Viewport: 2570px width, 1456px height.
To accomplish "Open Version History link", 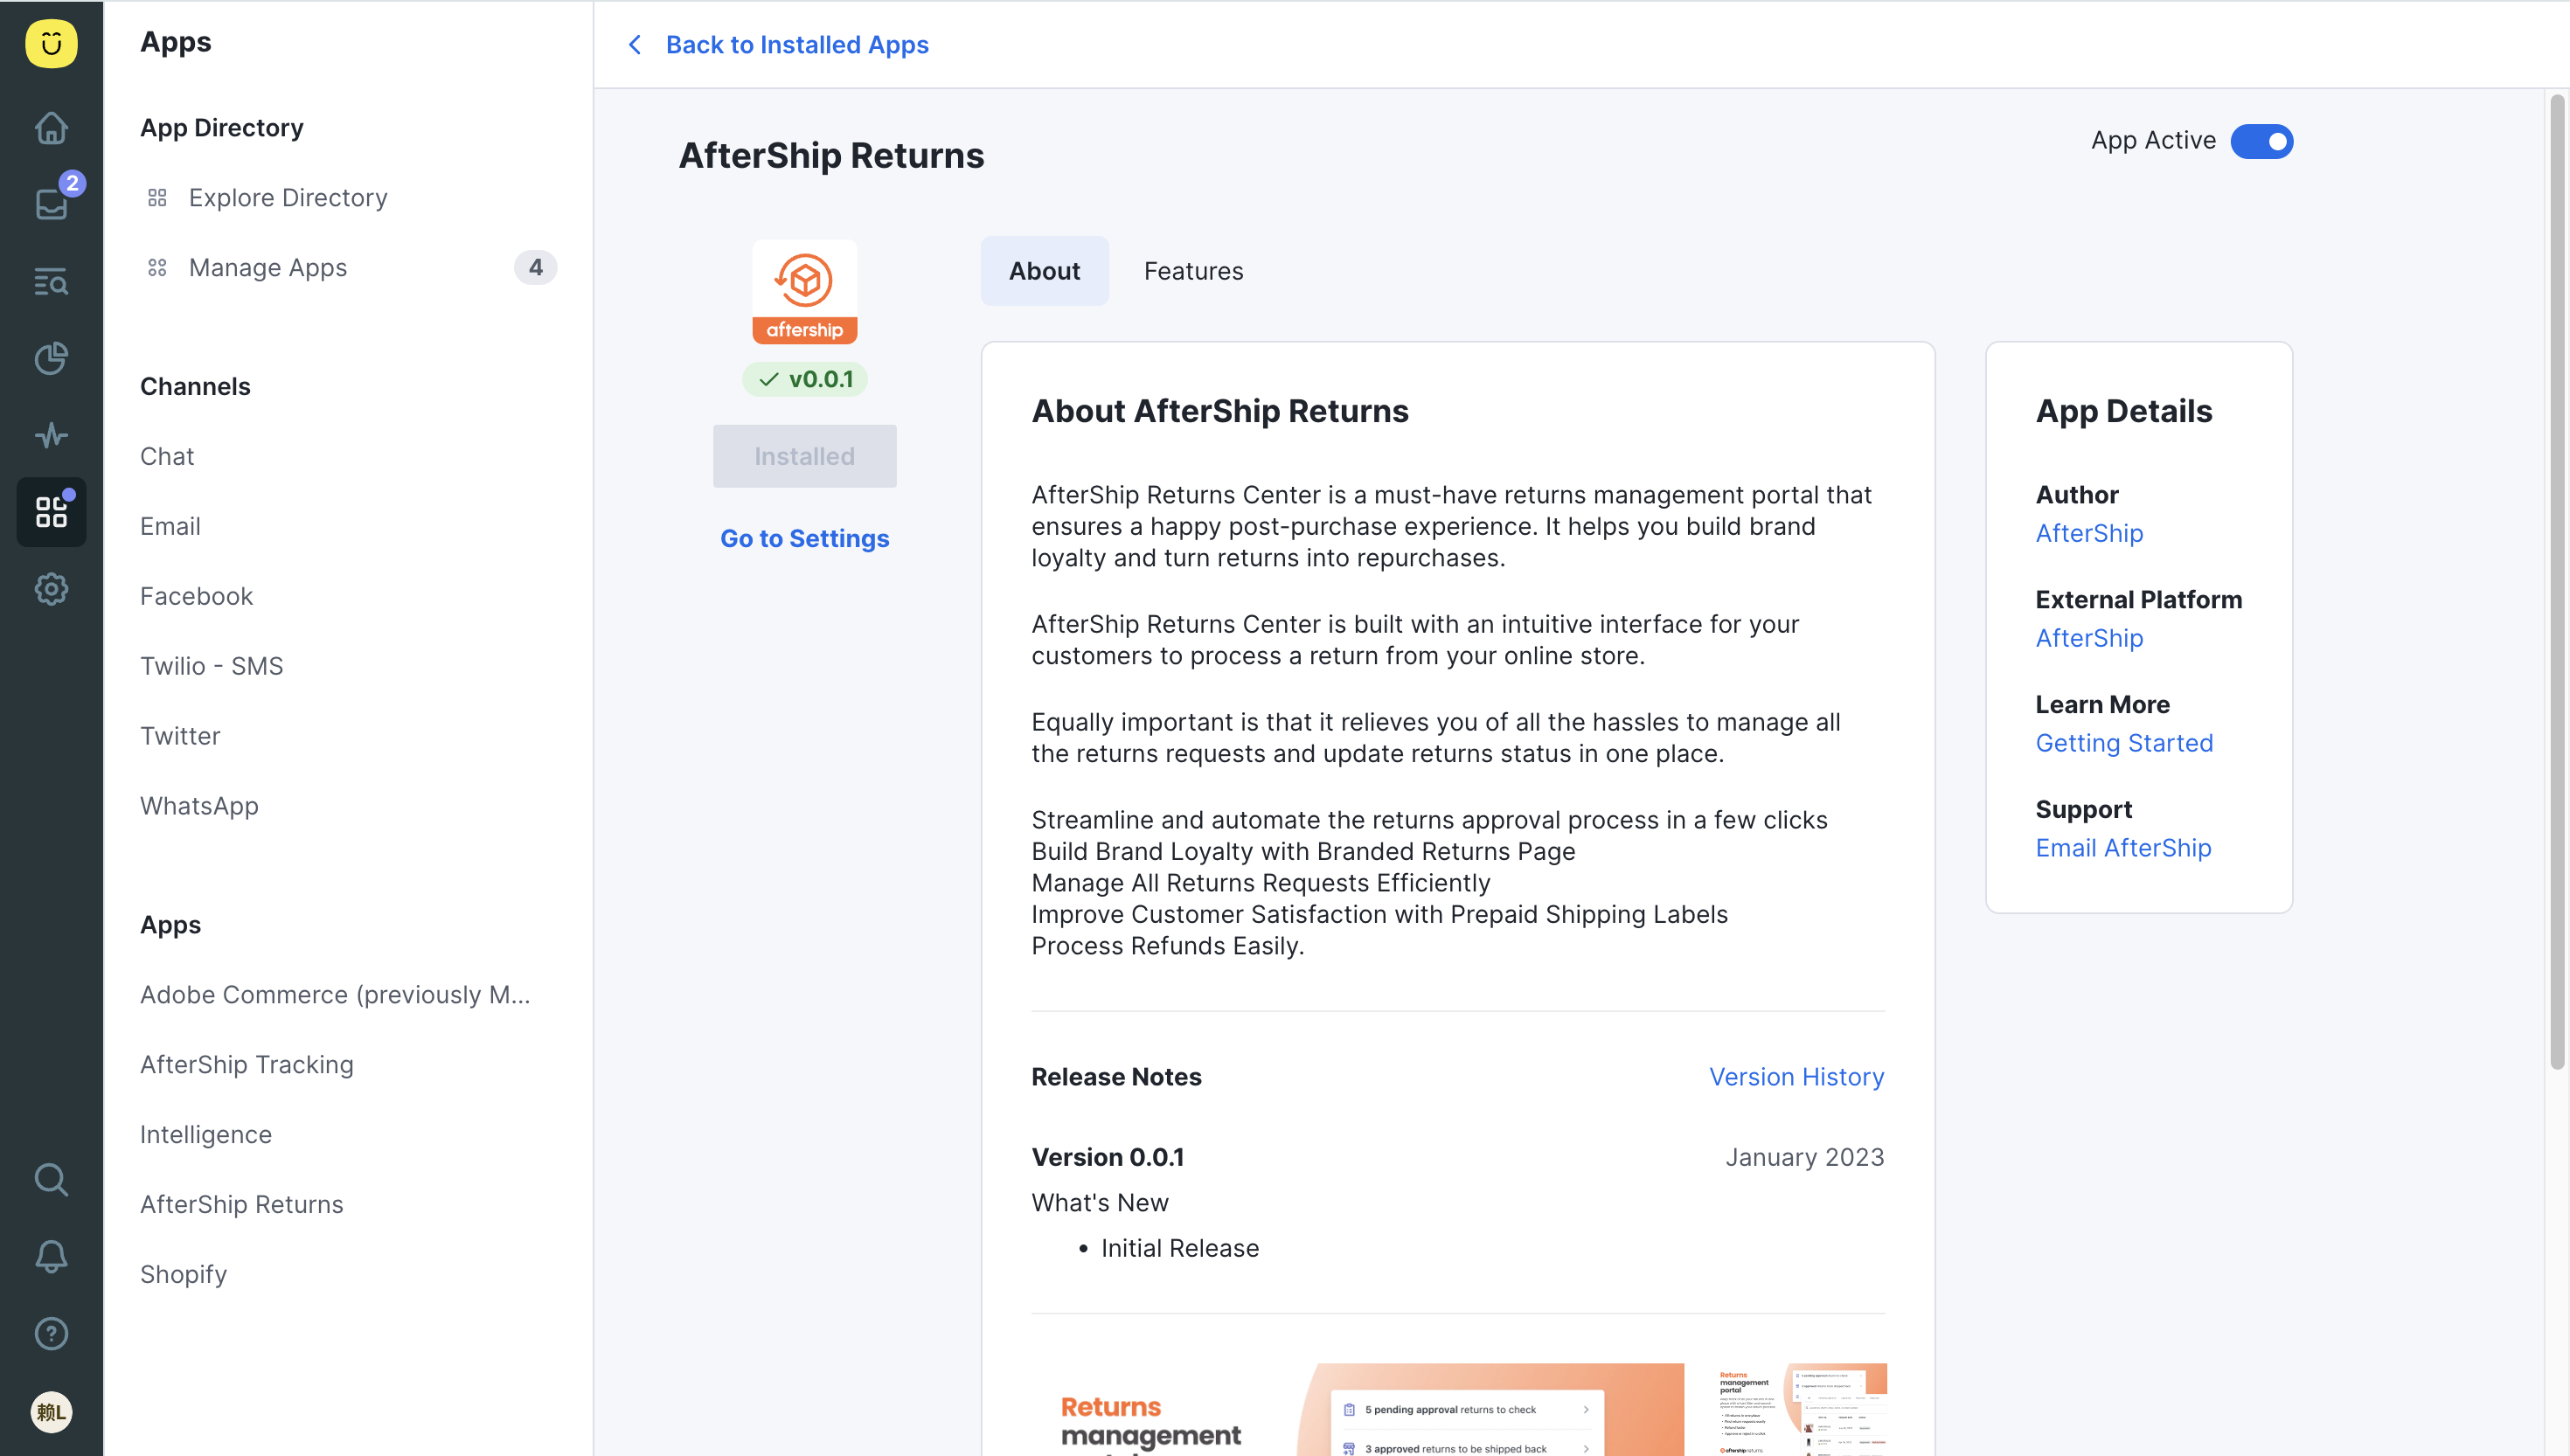I will click(x=1796, y=1076).
